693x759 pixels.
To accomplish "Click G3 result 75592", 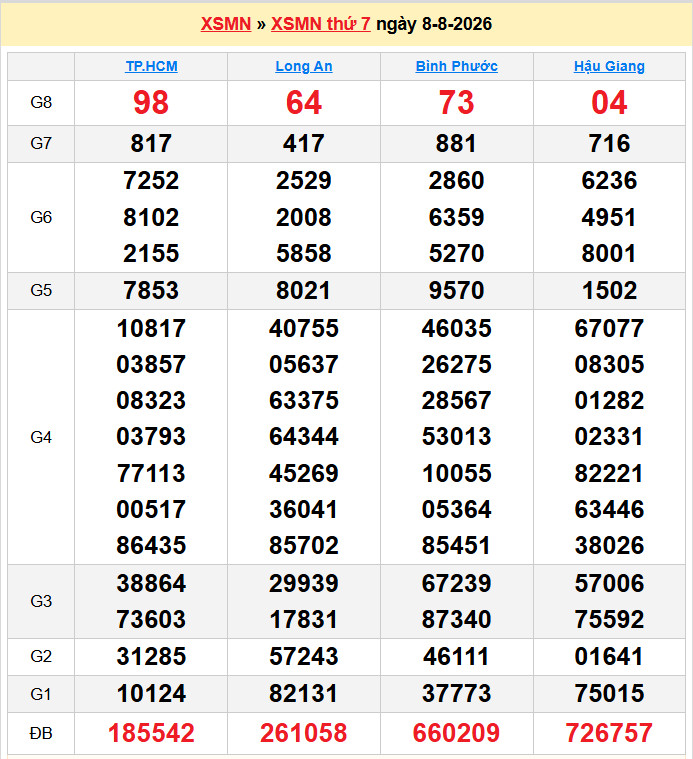I will (x=609, y=620).
